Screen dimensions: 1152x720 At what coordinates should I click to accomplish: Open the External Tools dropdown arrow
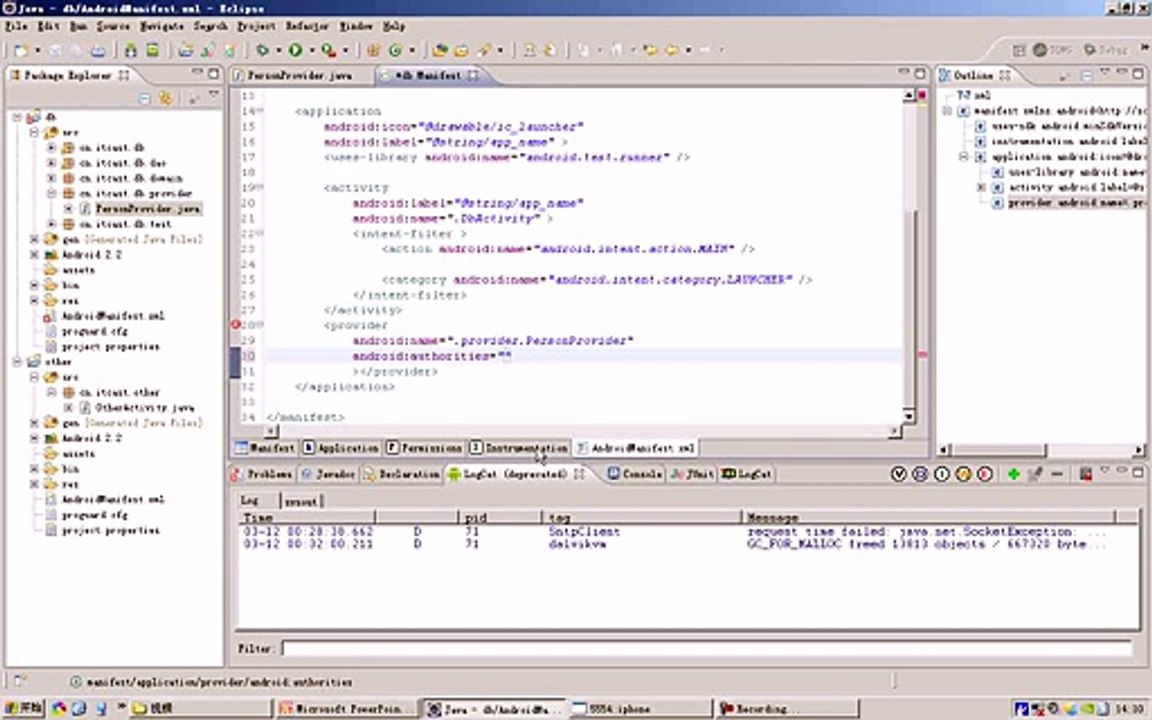(345, 50)
